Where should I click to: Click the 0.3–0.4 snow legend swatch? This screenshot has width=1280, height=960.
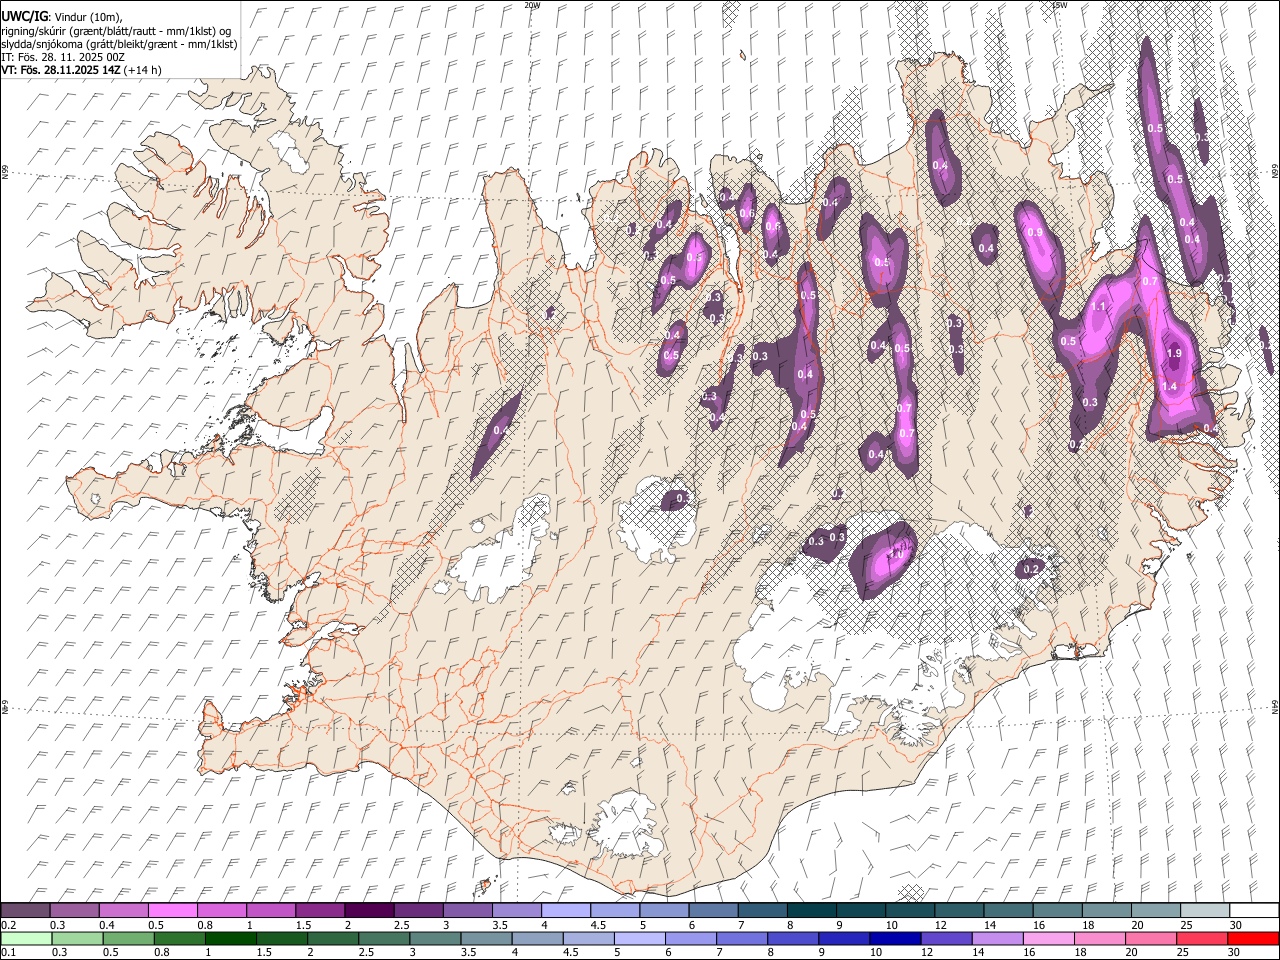click(74, 910)
